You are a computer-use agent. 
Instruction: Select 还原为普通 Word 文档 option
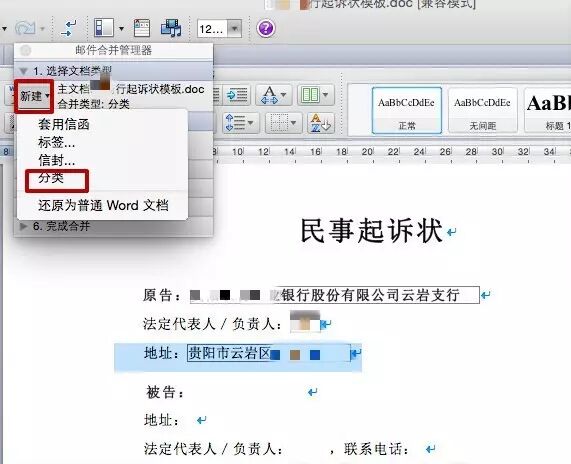pyautogui.click(x=103, y=205)
